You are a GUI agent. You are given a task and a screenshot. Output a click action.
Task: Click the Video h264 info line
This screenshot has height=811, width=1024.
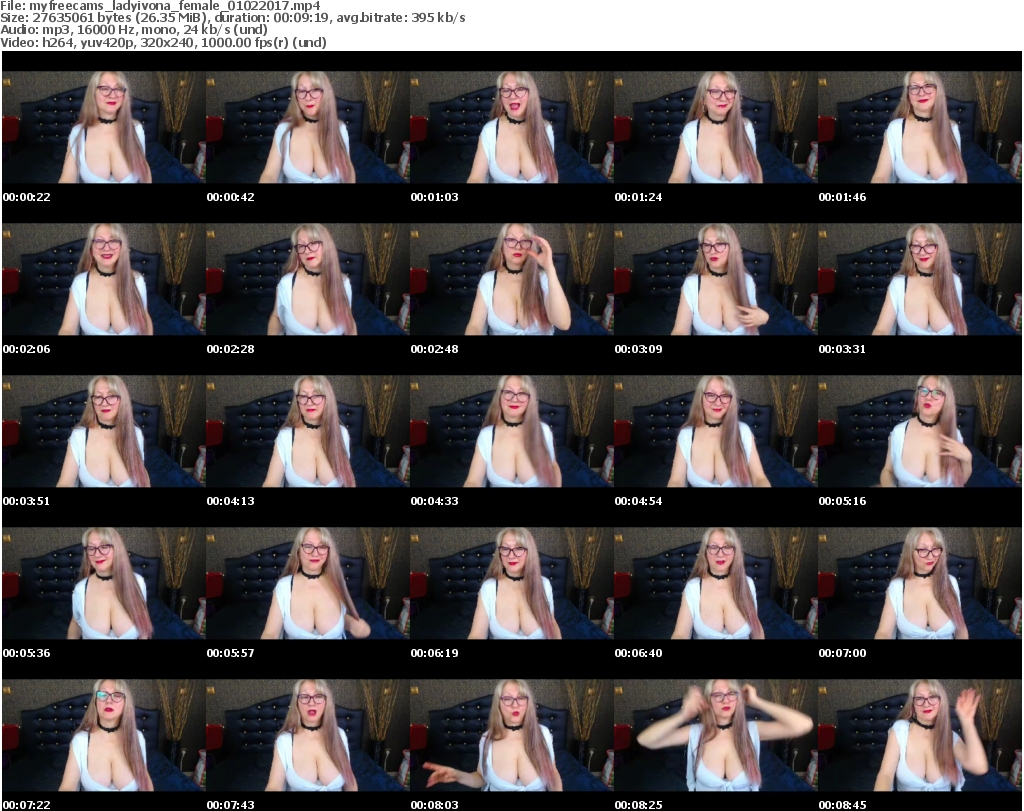(163, 42)
